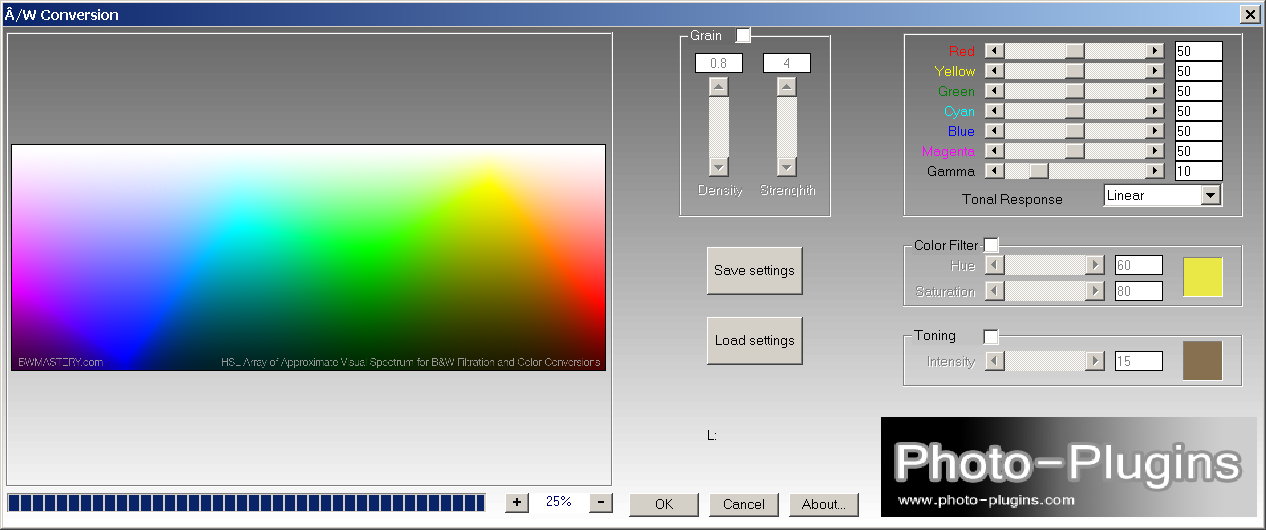Screen dimensions: 1266x530
Task: Open the About dialog
Action: click(823, 504)
